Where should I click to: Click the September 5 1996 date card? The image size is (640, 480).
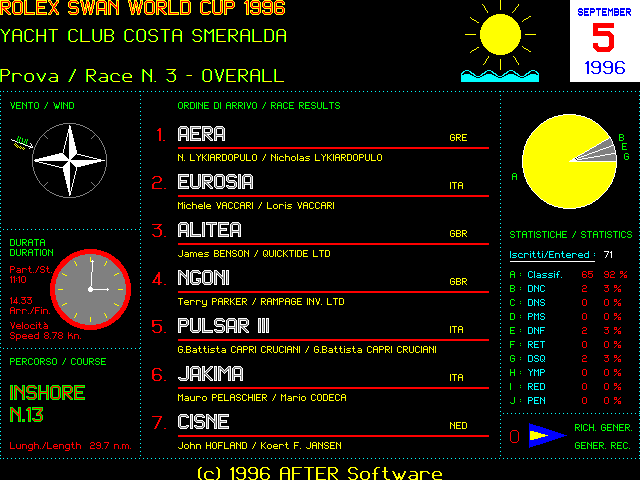point(604,41)
